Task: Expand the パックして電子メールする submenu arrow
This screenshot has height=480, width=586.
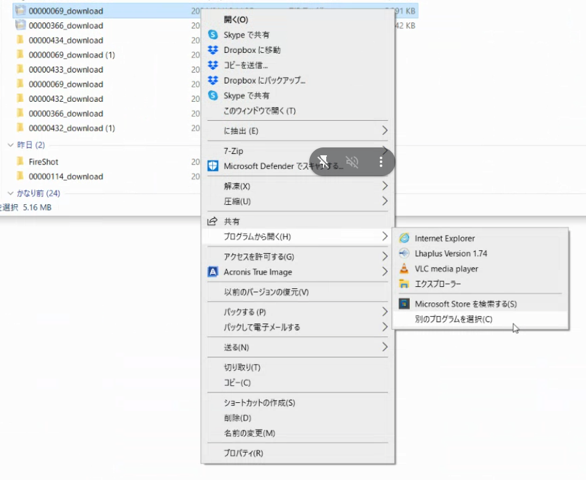Action: (385, 327)
